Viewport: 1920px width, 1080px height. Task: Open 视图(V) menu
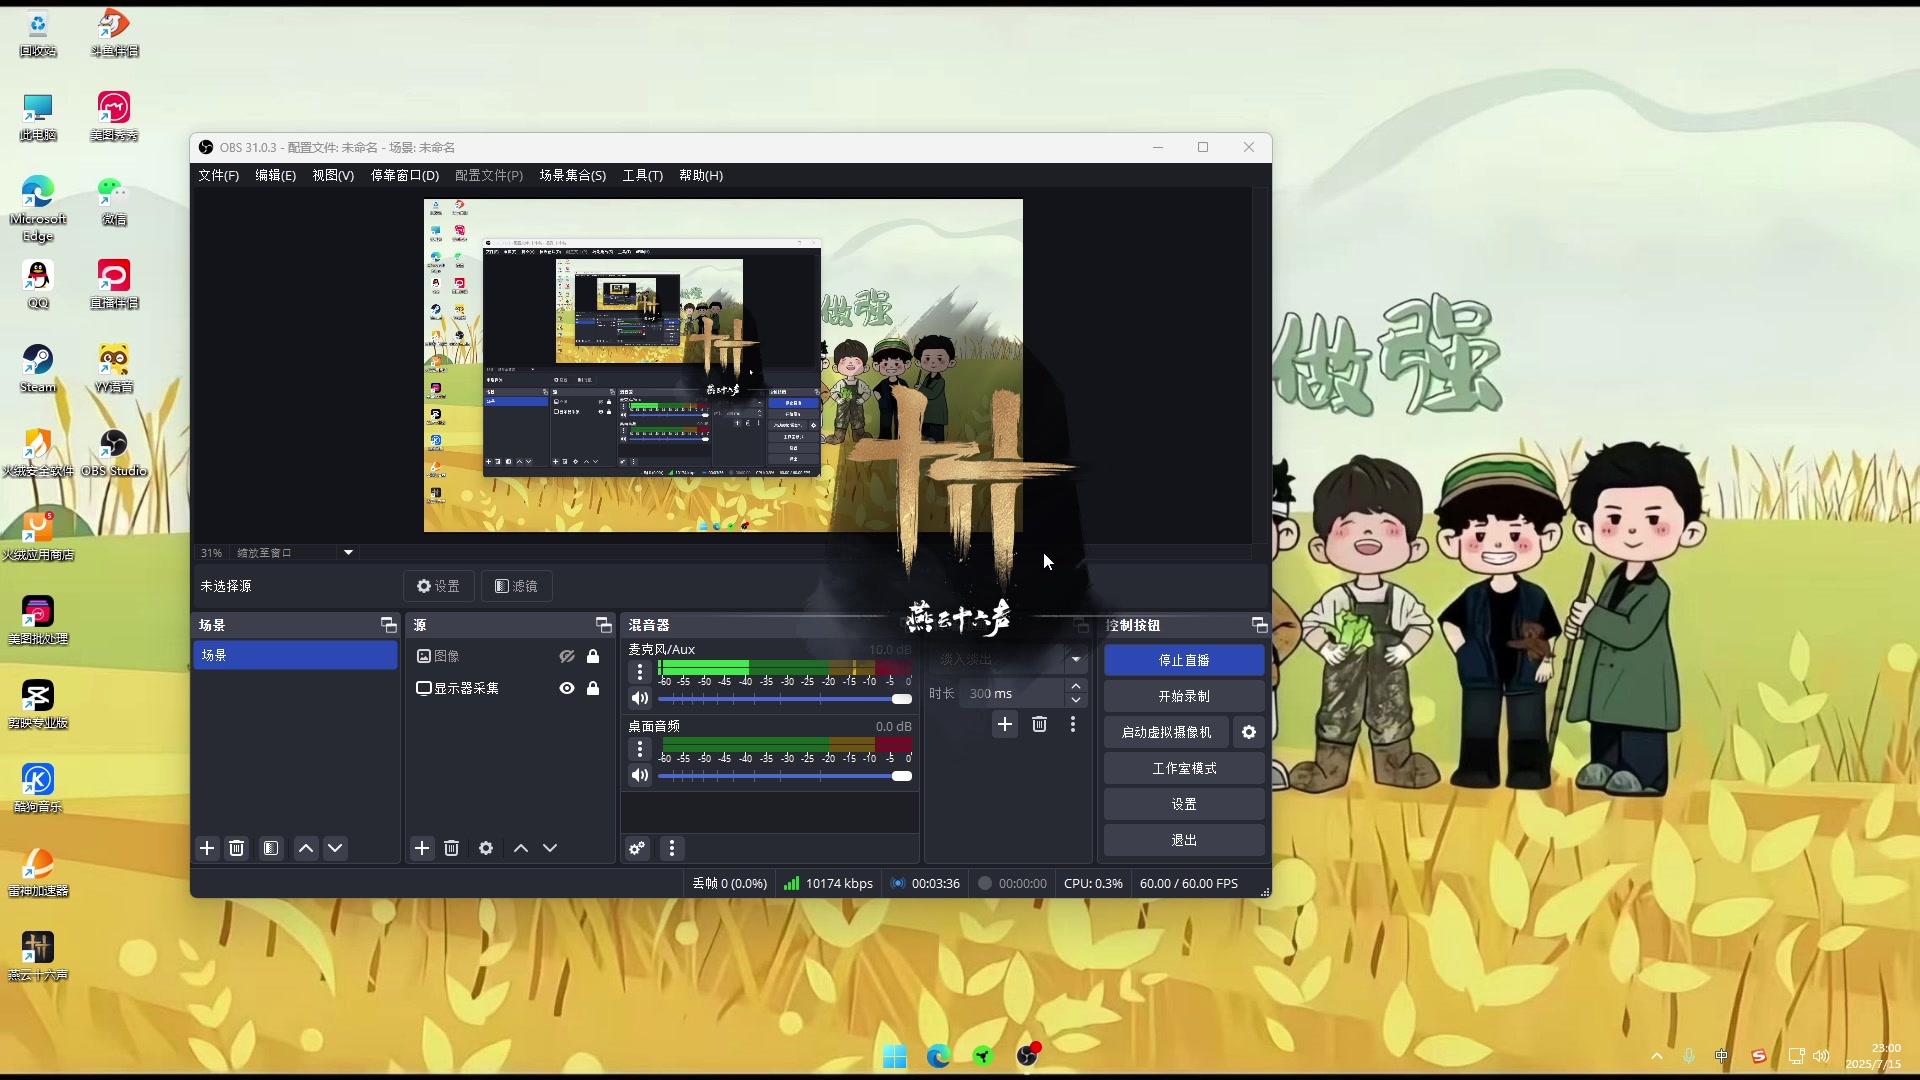pyautogui.click(x=333, y=175)
